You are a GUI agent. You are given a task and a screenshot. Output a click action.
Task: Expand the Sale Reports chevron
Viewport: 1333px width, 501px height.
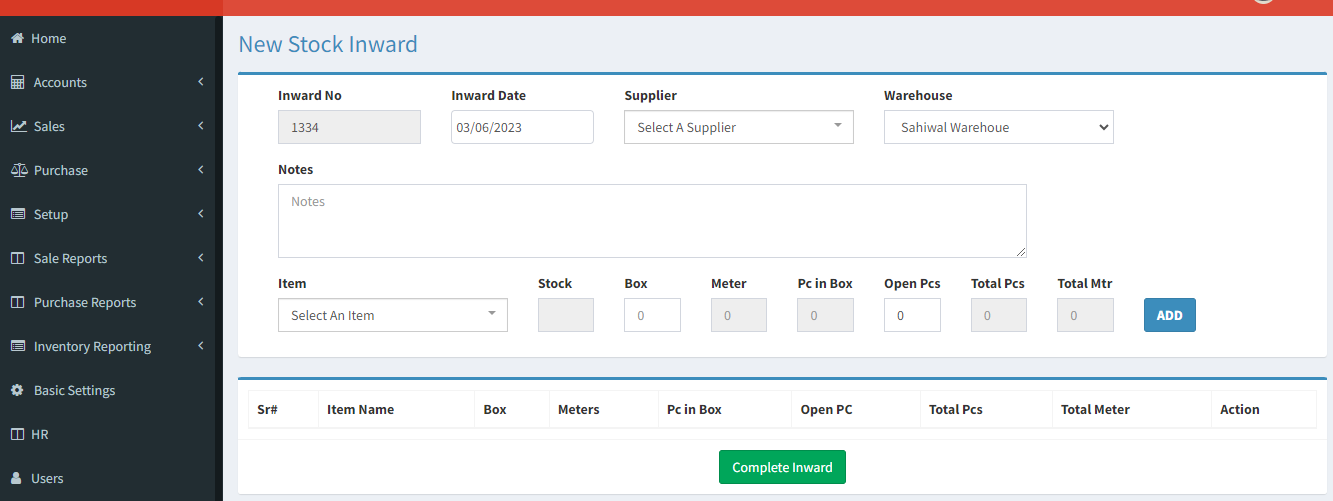pyautogui.click(x=201, y=258)
